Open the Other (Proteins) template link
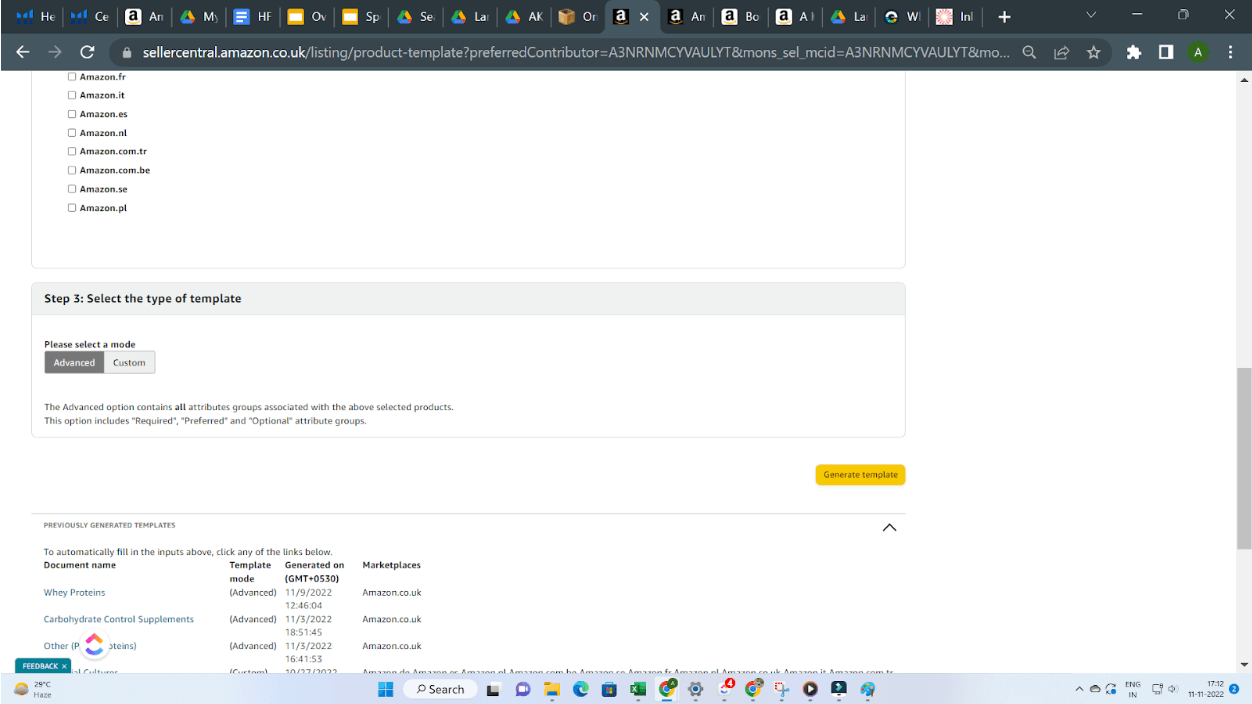The image size is (1252, 704). [x=90, y=646]
